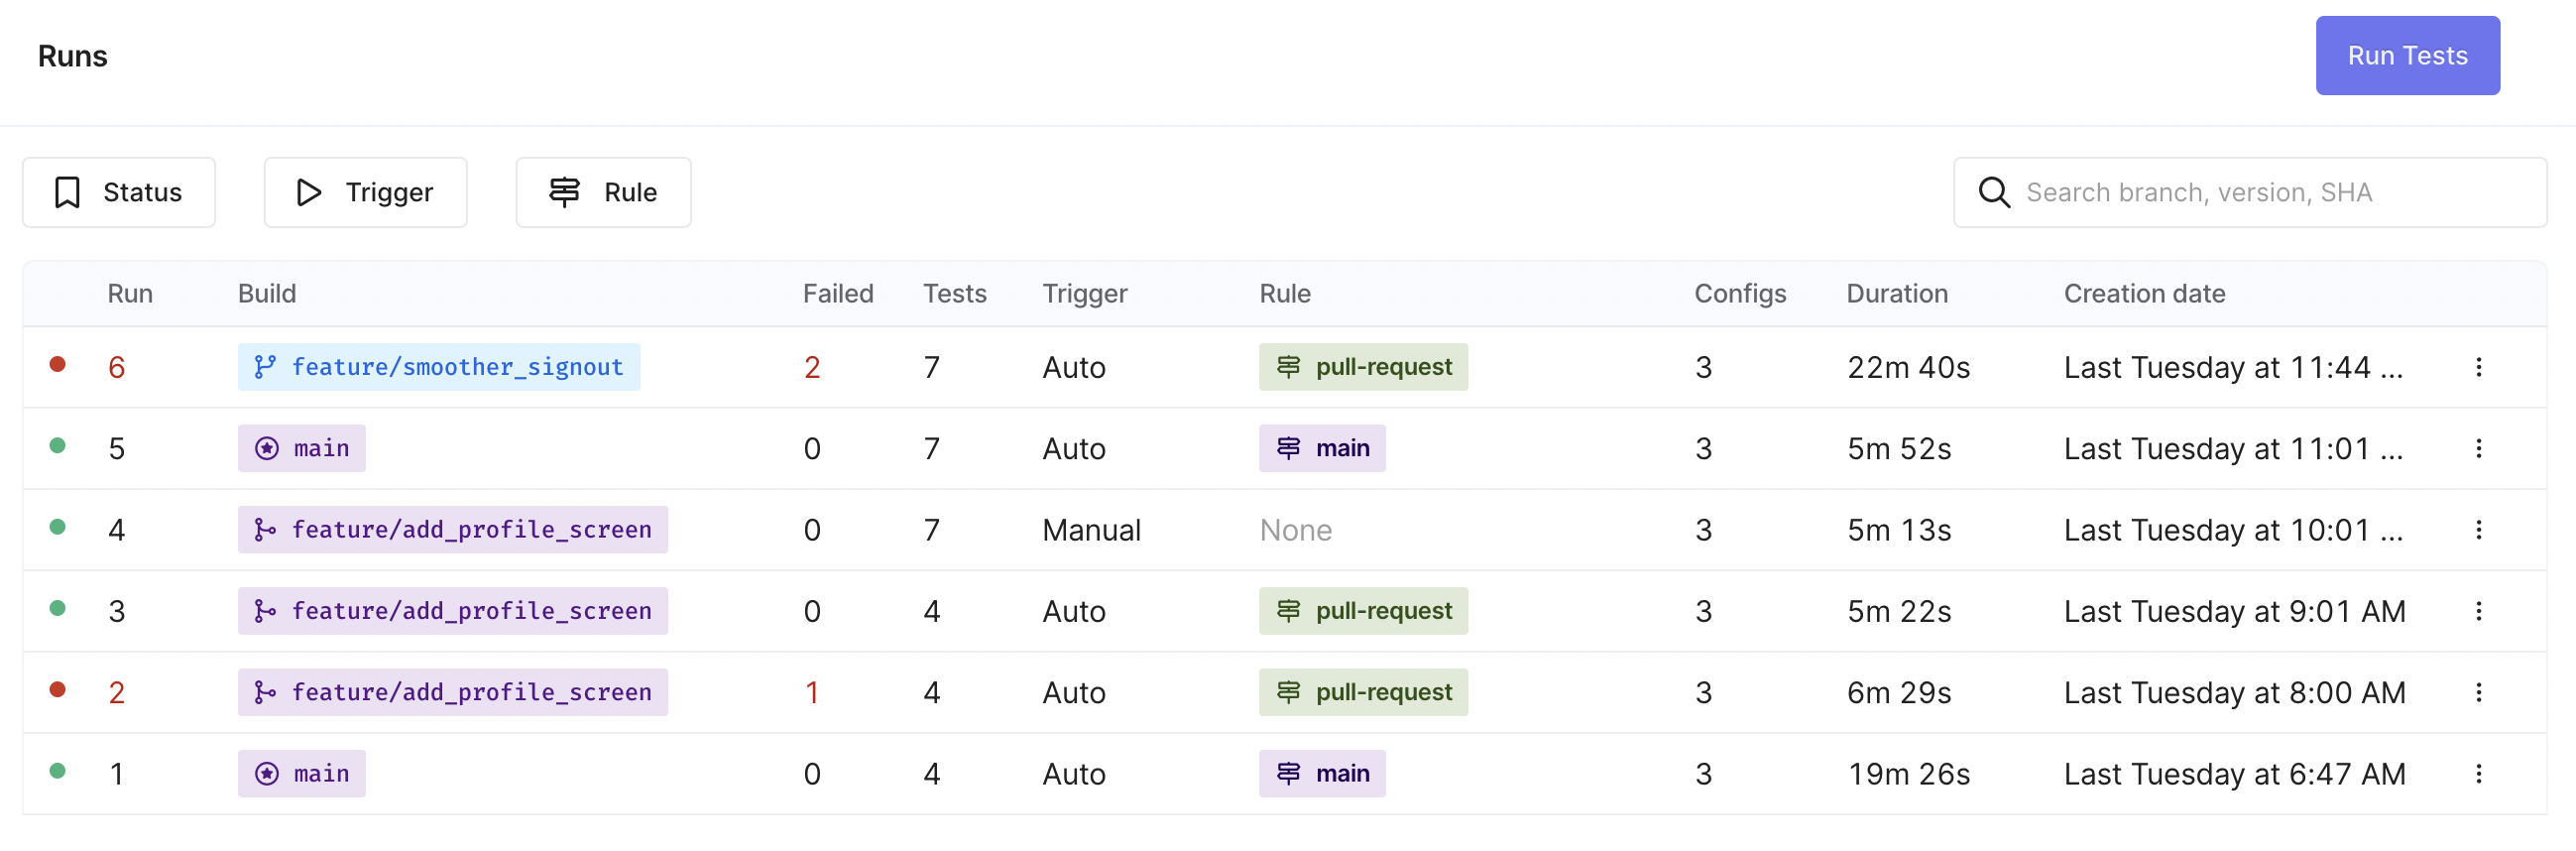Open three-dot menu for run 1
Screen dimensions: 2576x851
[2478, 773]
